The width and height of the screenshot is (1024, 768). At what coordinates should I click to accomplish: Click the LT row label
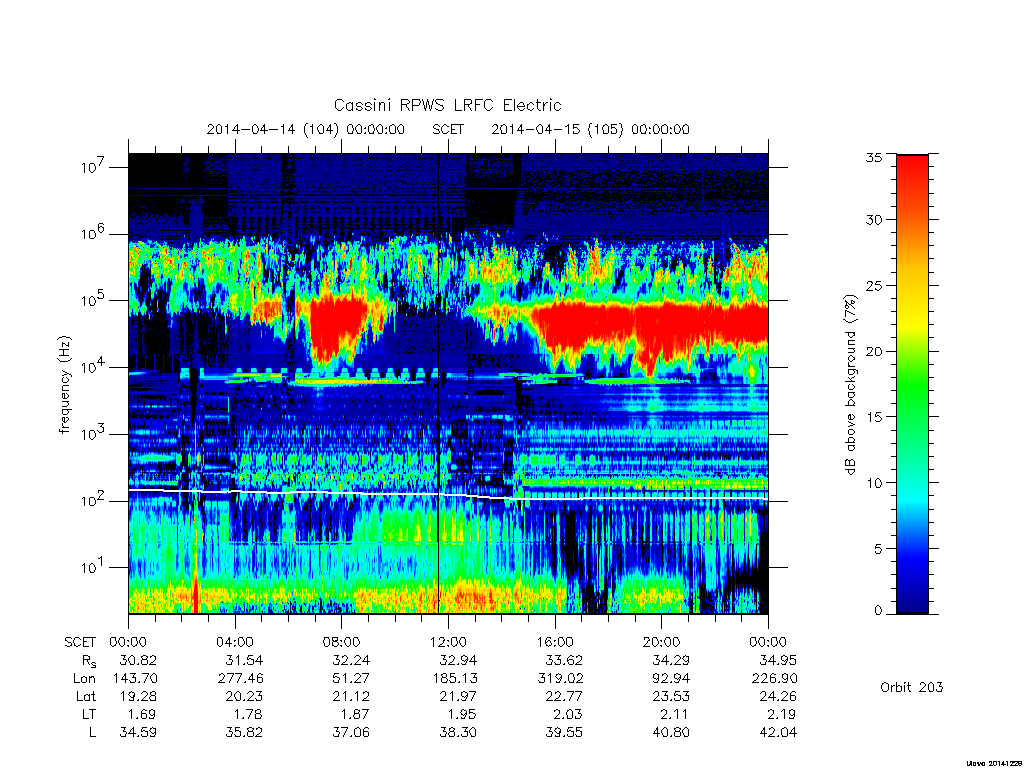coord(89,714)
